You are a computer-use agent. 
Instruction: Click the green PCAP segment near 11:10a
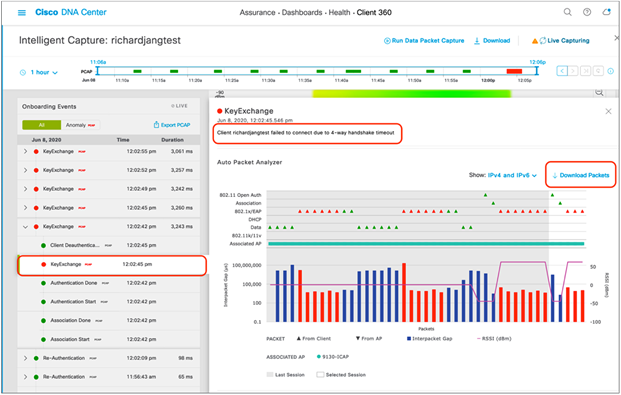tap(137, 71)
